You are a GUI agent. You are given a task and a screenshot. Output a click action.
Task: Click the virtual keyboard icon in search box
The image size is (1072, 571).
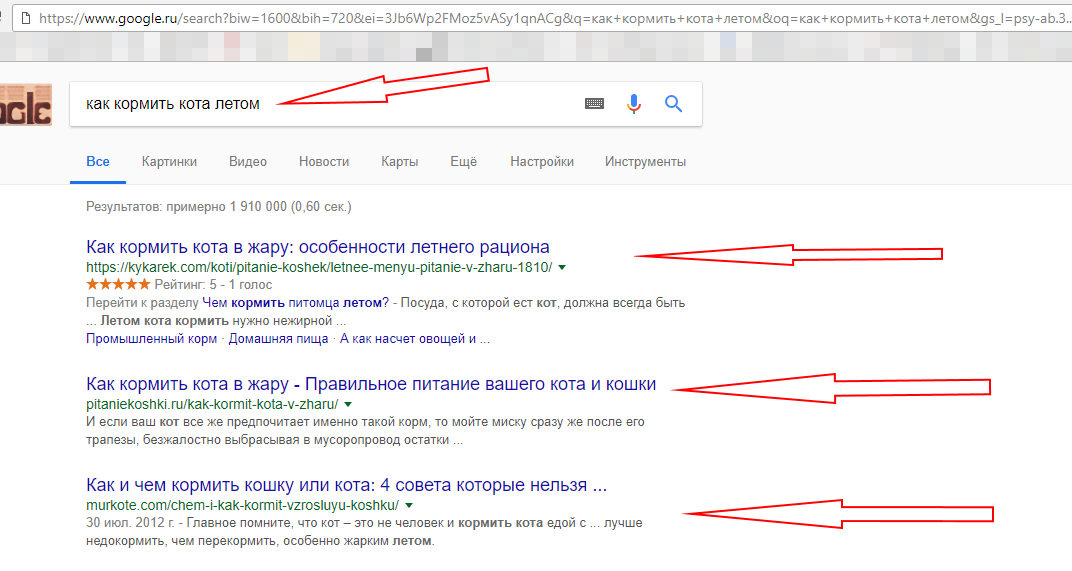[594, 104]
